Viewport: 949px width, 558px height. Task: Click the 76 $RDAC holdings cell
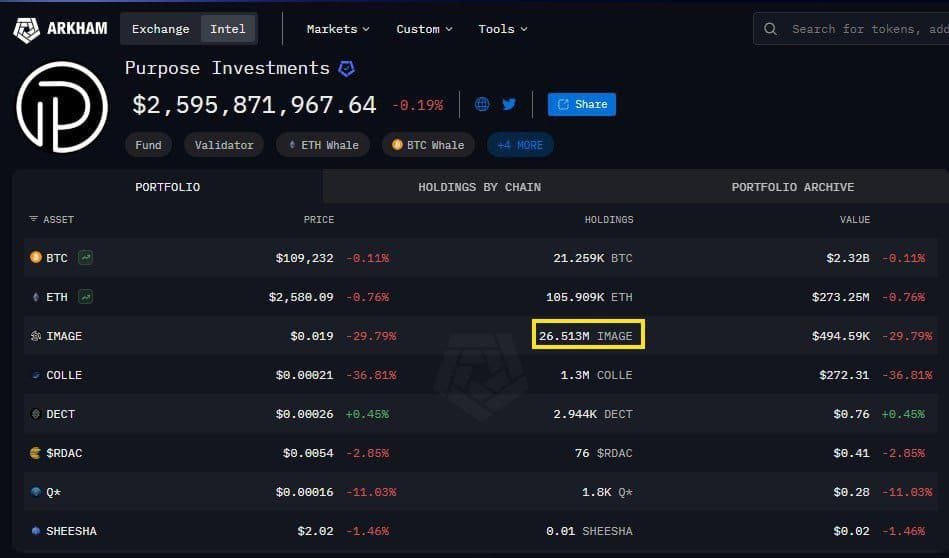point(603,453)
